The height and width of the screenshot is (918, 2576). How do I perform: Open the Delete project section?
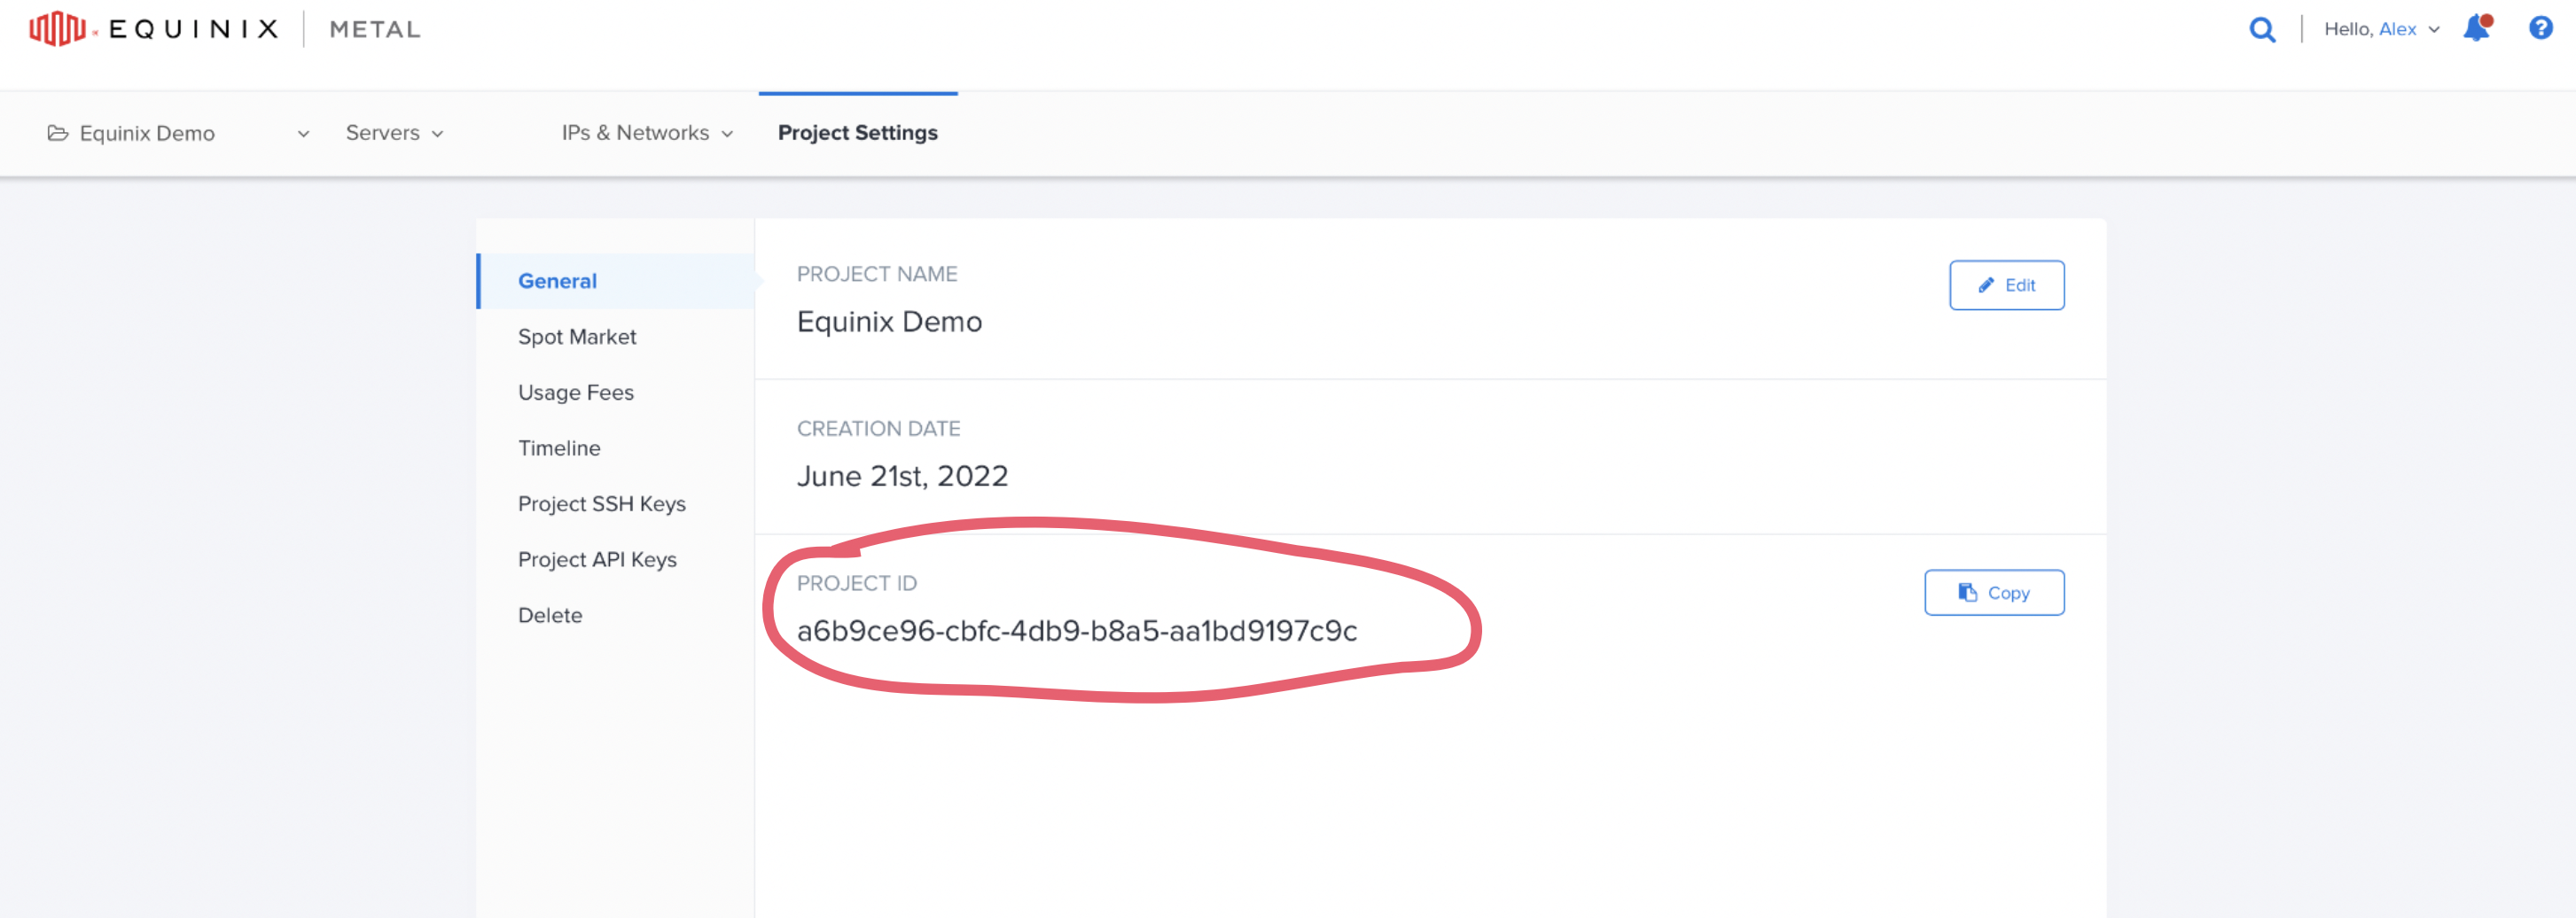[550, 615]
